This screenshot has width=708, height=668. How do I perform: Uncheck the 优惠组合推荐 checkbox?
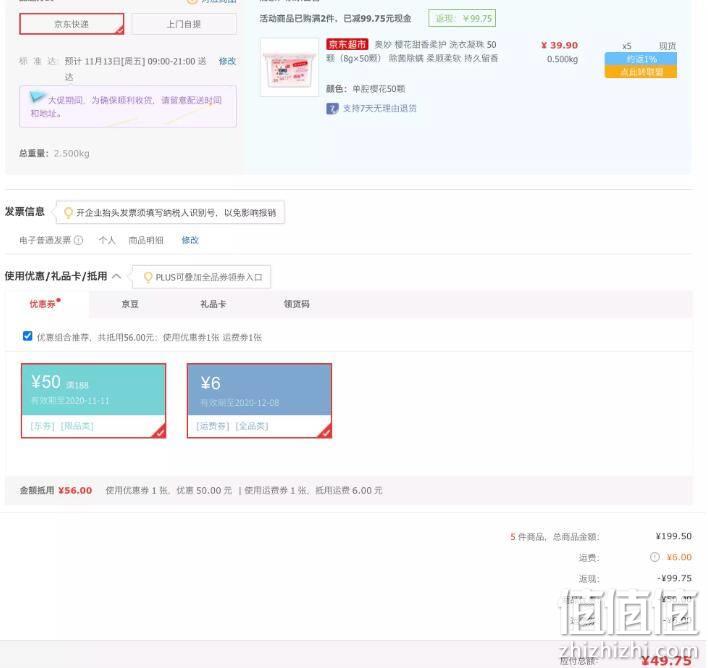click(28, 336)
